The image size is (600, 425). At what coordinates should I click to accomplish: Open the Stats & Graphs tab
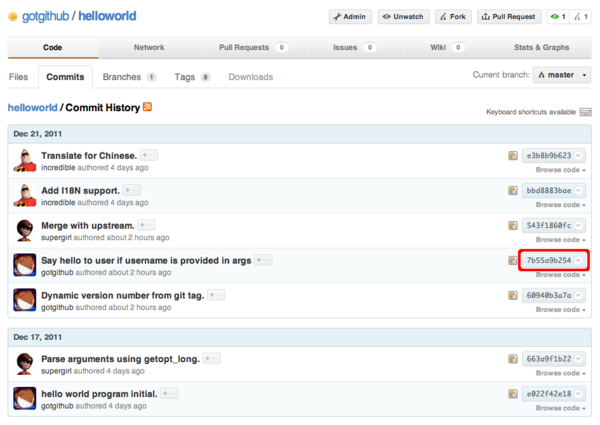point(541,47)
